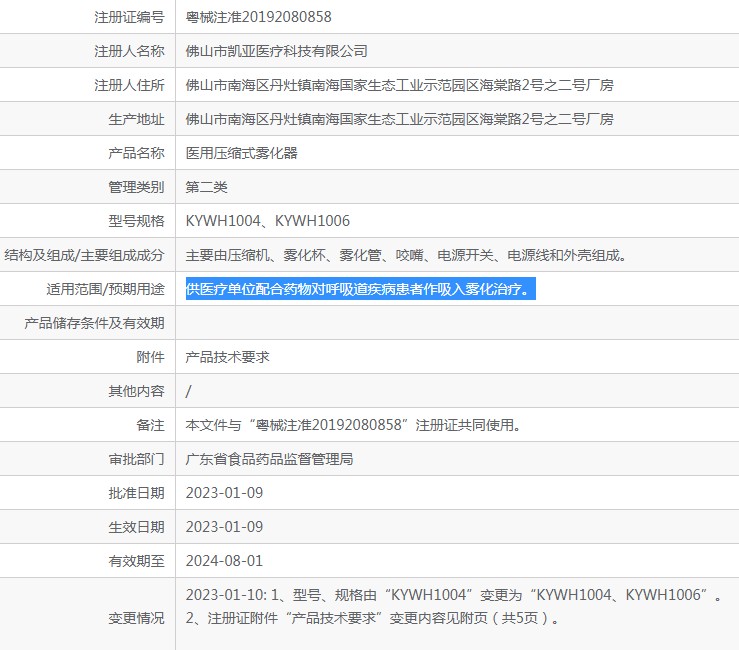Click remark text 本文件与…注册证共同使用
This screenshot has width=739, height=650.
coord(353,425)
